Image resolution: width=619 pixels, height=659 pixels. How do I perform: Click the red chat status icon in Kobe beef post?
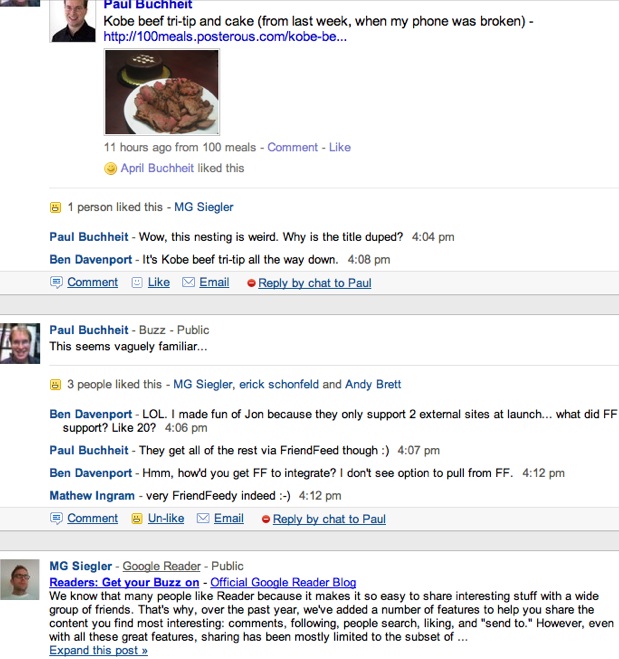pyautogui.click(x=251, y=284)
